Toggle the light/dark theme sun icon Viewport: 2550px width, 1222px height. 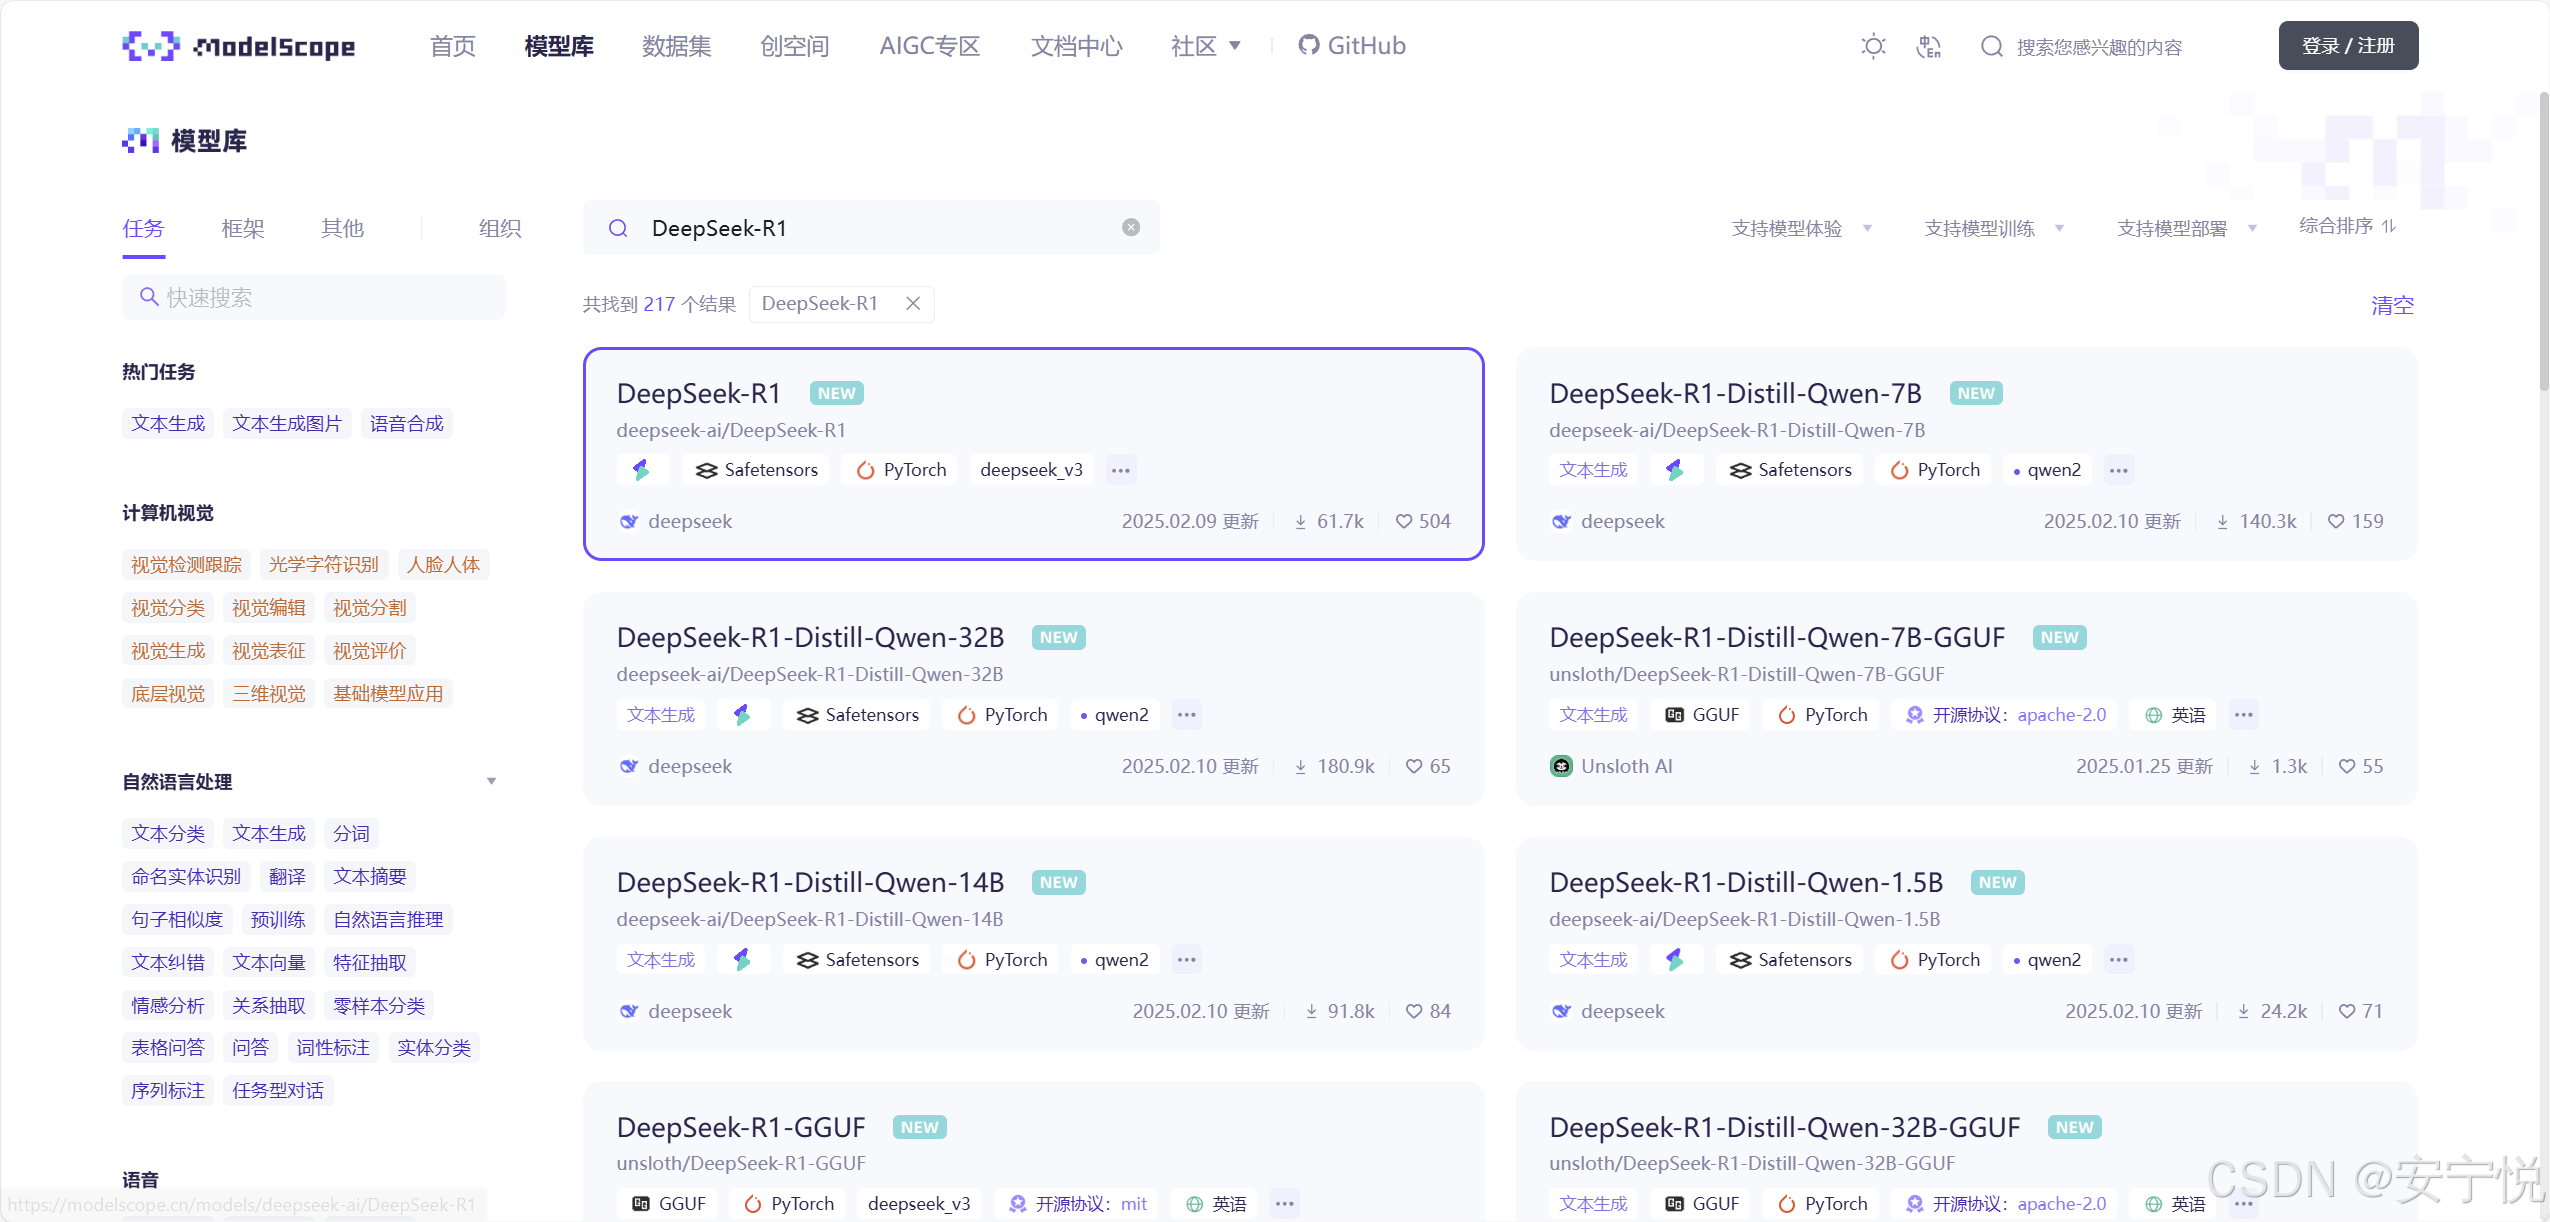pos(1873,46)
